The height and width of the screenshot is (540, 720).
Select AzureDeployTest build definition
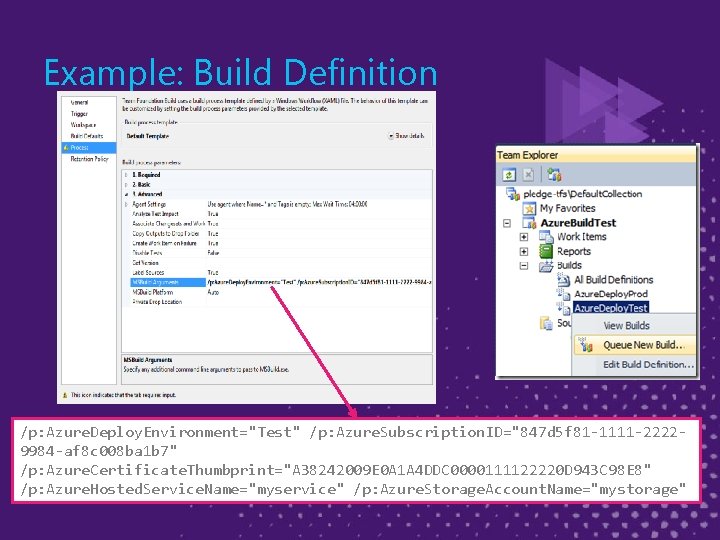611,308
